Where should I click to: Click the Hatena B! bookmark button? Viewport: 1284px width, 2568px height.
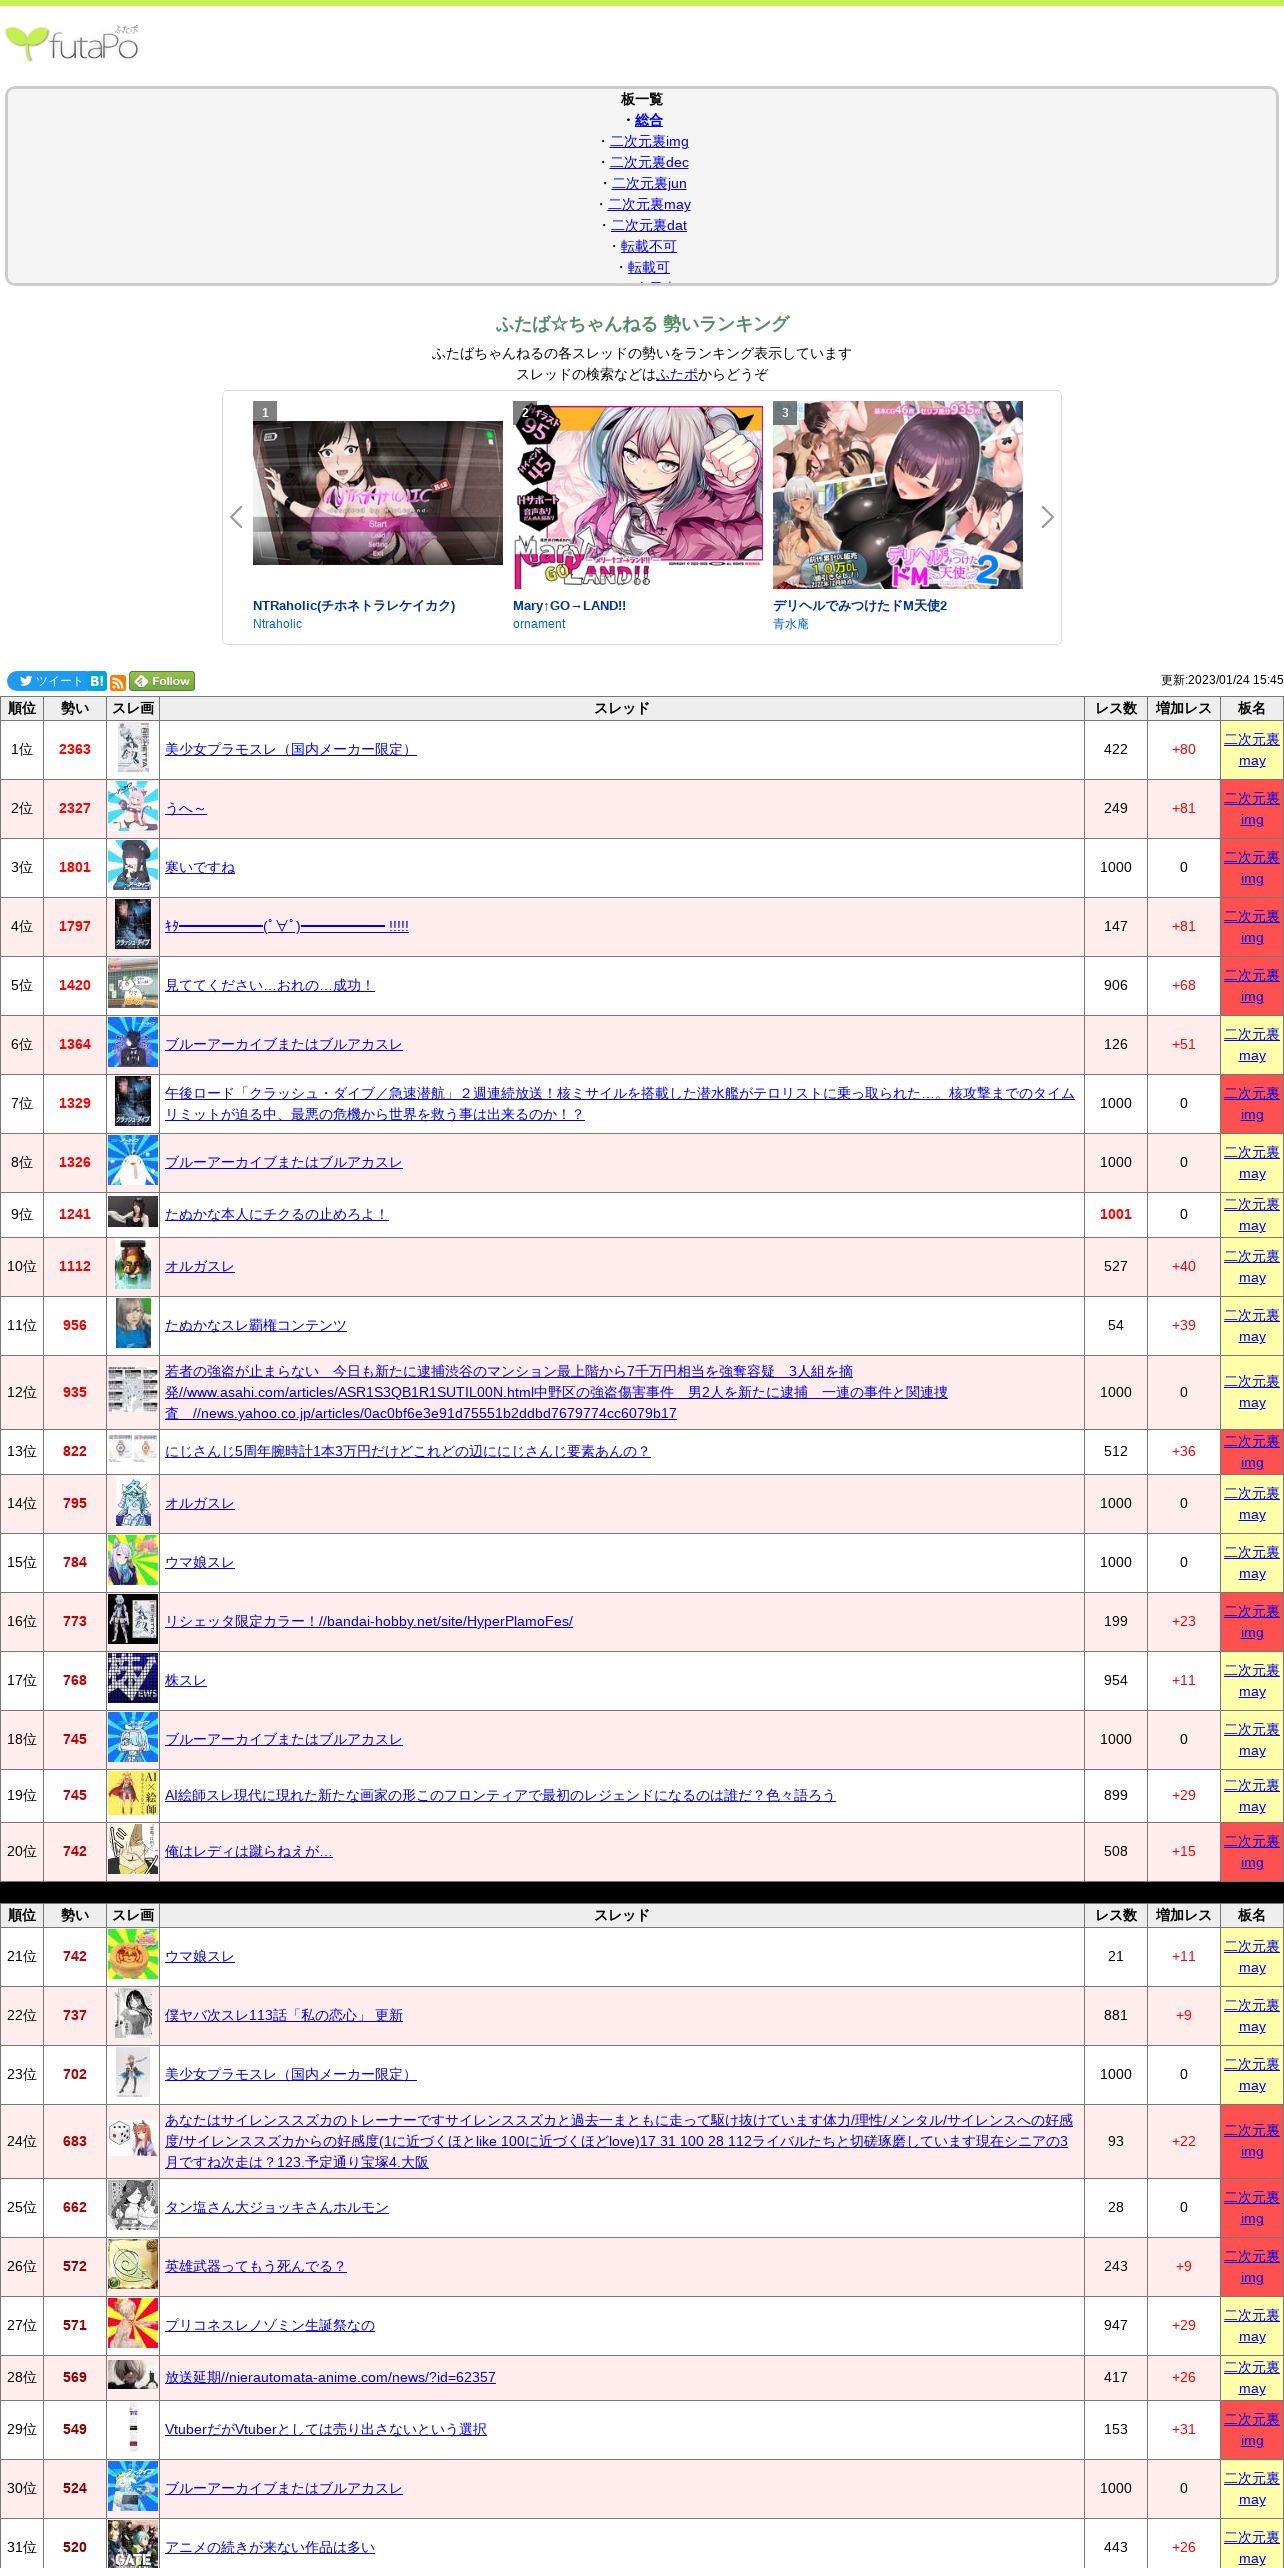point(97,681)
